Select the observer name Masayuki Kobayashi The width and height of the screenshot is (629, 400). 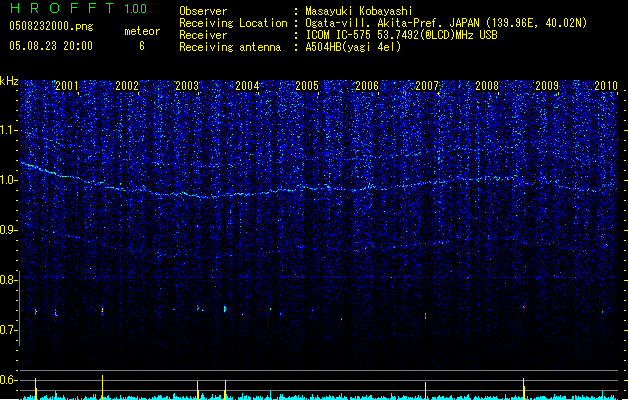coord(359,11)
